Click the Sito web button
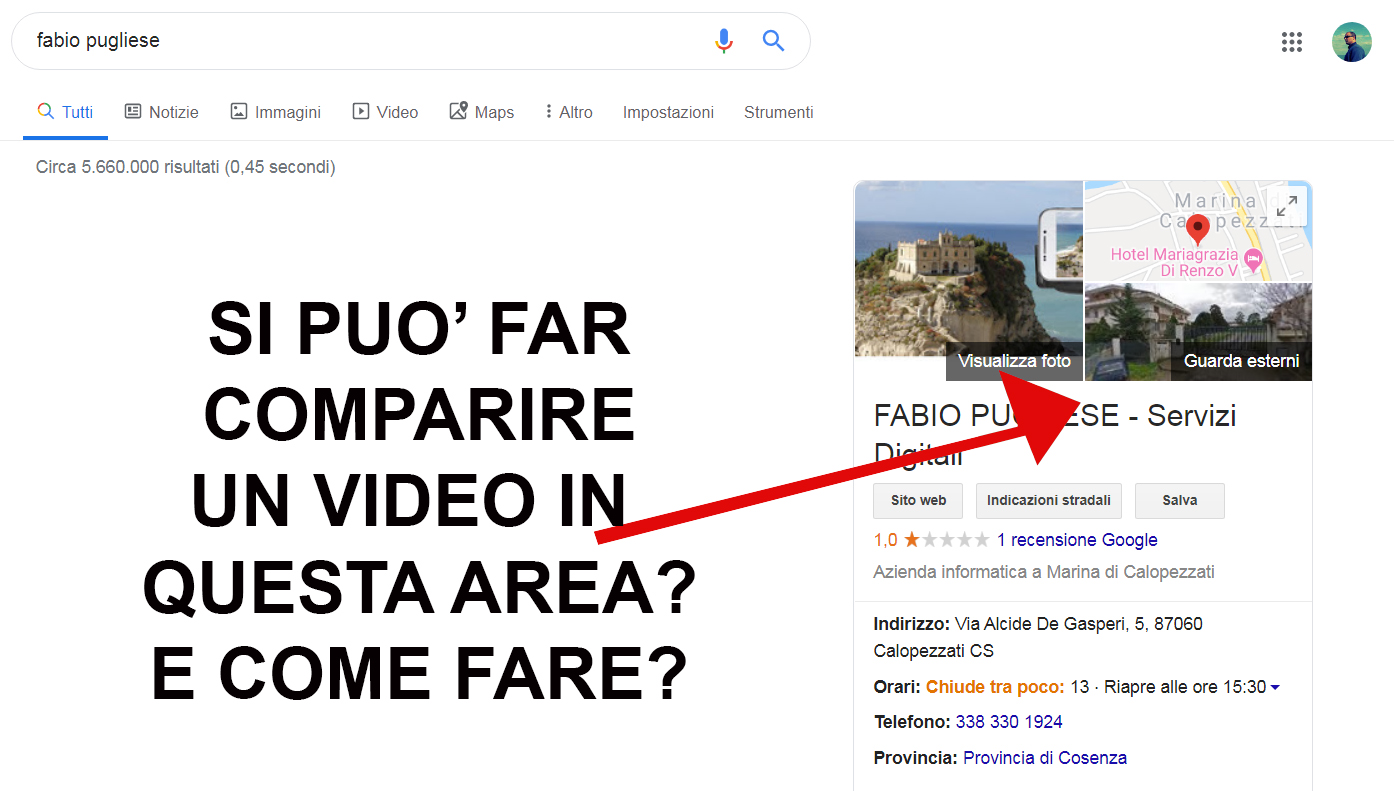 click(918, 501)
